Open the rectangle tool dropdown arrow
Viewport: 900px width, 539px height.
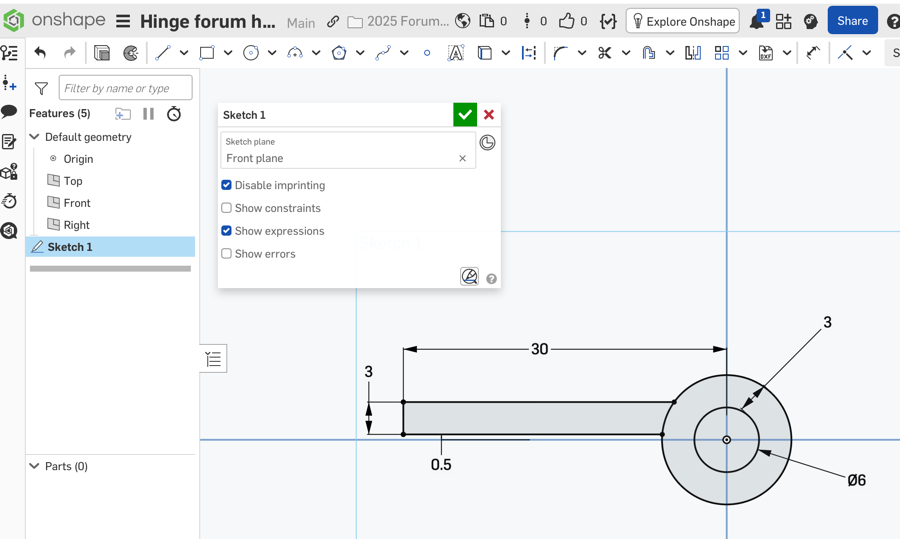pyautogui.click(x=228, y=53)
